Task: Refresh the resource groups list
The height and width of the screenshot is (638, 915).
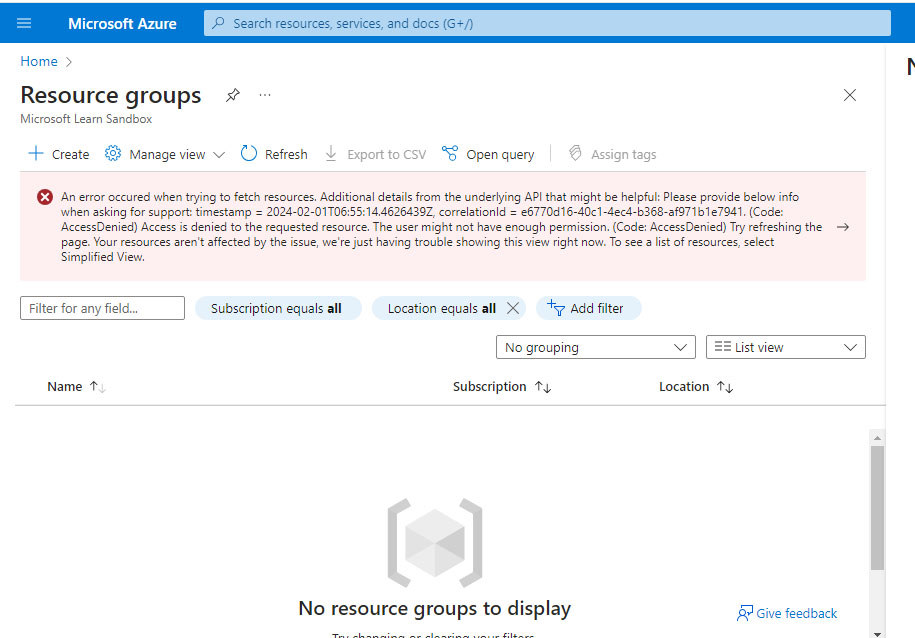Action: tap(274, 154)
